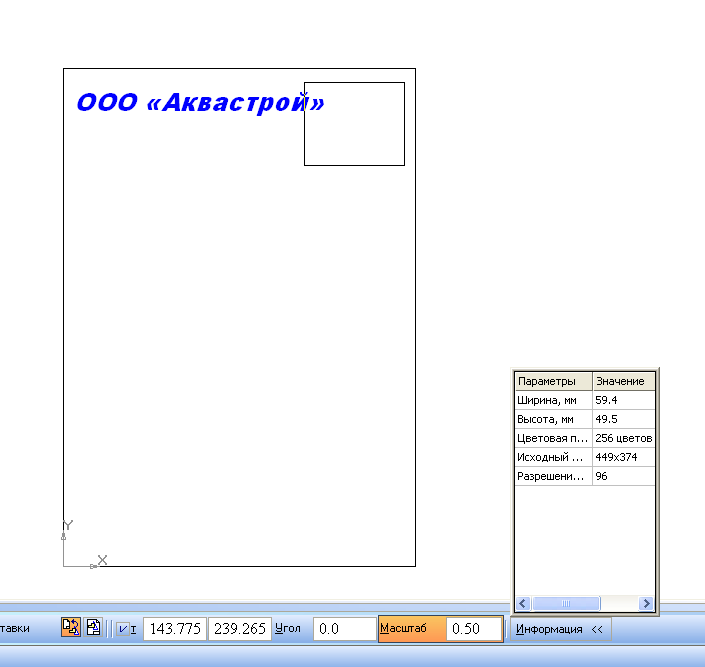Viewport: 705px width, 667px height.
Task: Click the left scroll arrow in info panel
Action: pyautogui.click(x=522, y=603)
